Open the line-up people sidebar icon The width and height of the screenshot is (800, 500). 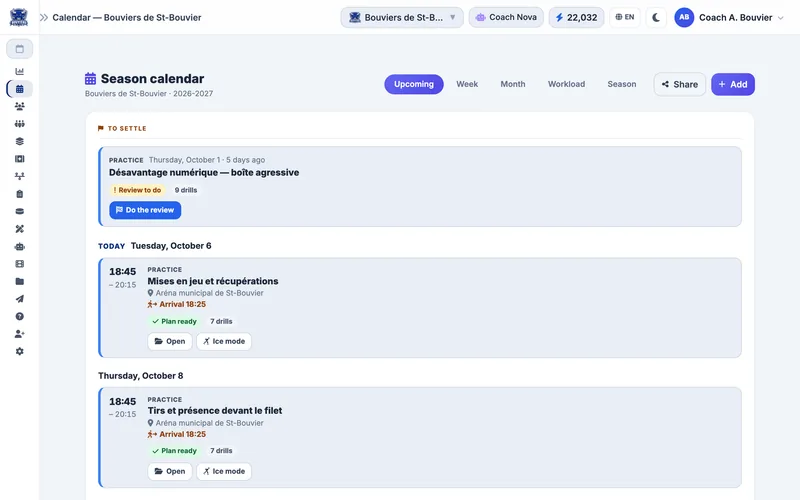(x=19, y=124)
